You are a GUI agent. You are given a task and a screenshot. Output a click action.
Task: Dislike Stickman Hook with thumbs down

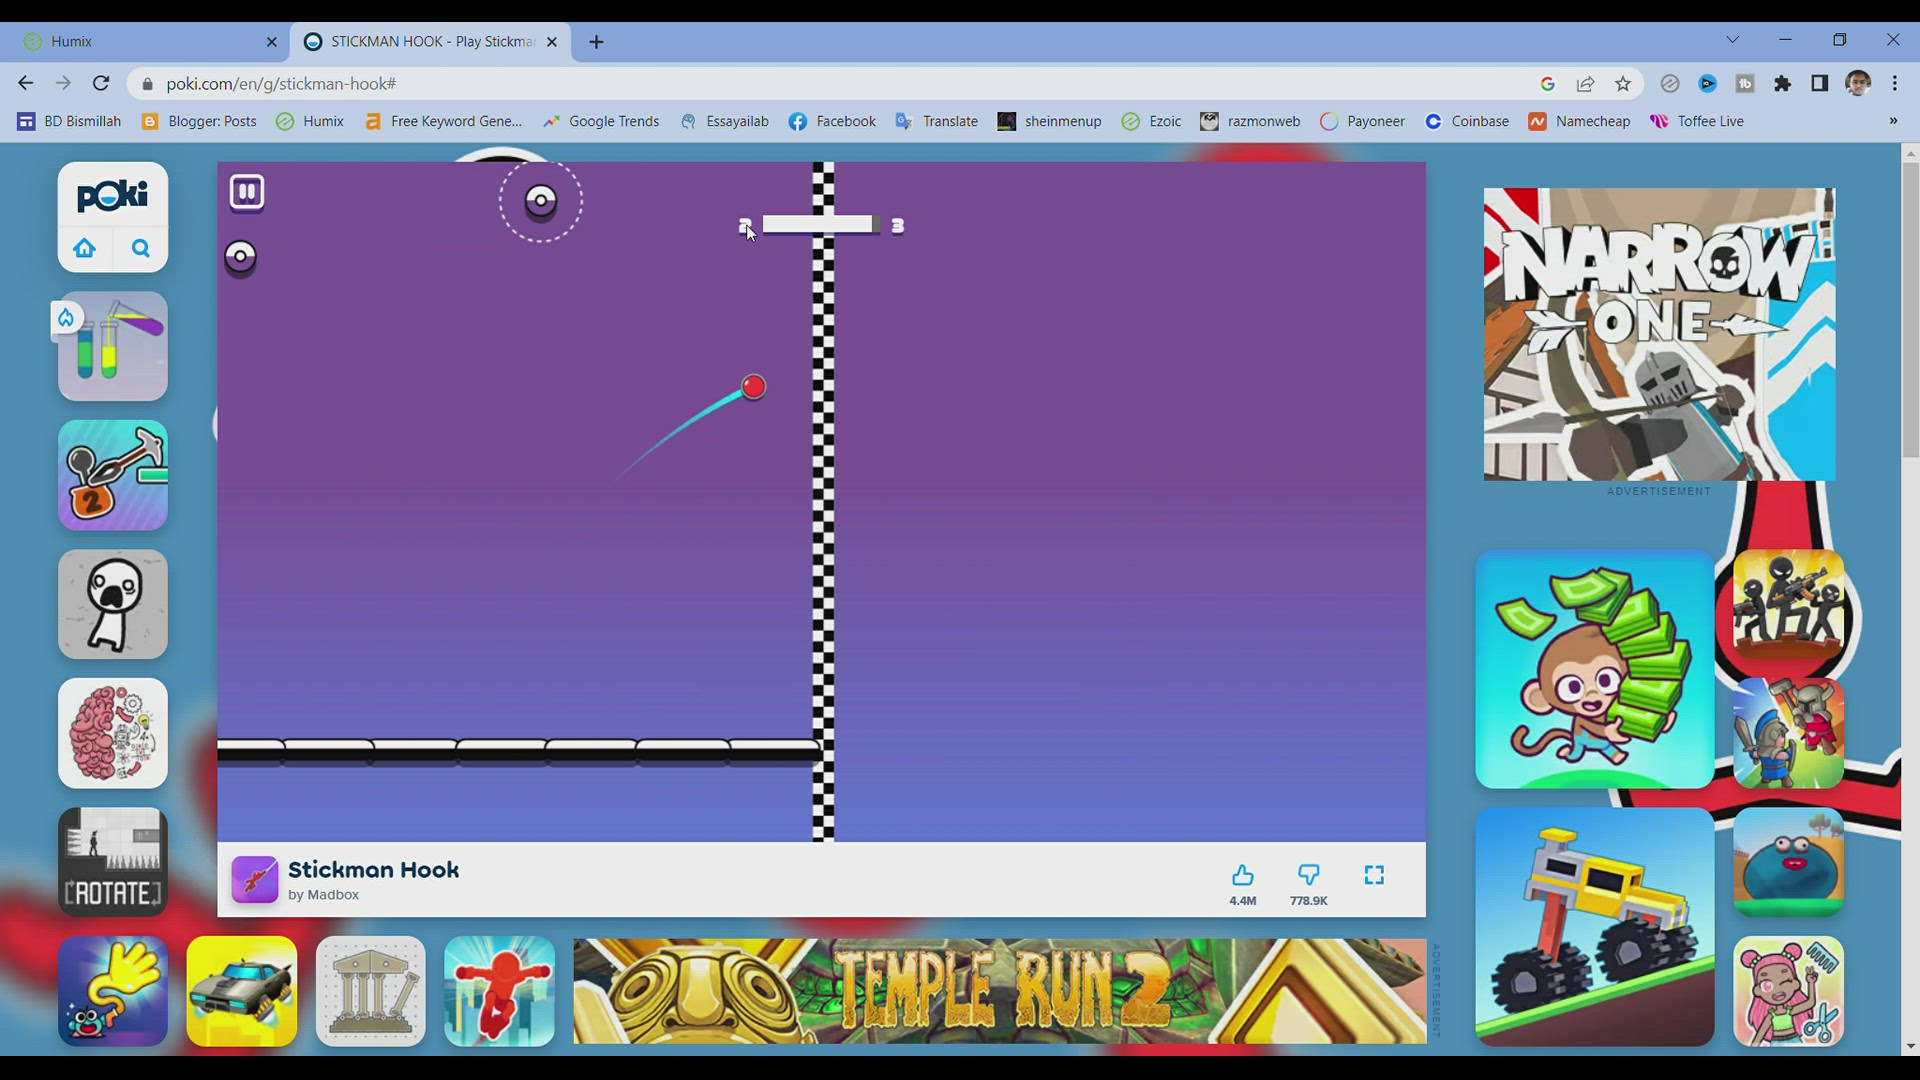[1309, 876]
